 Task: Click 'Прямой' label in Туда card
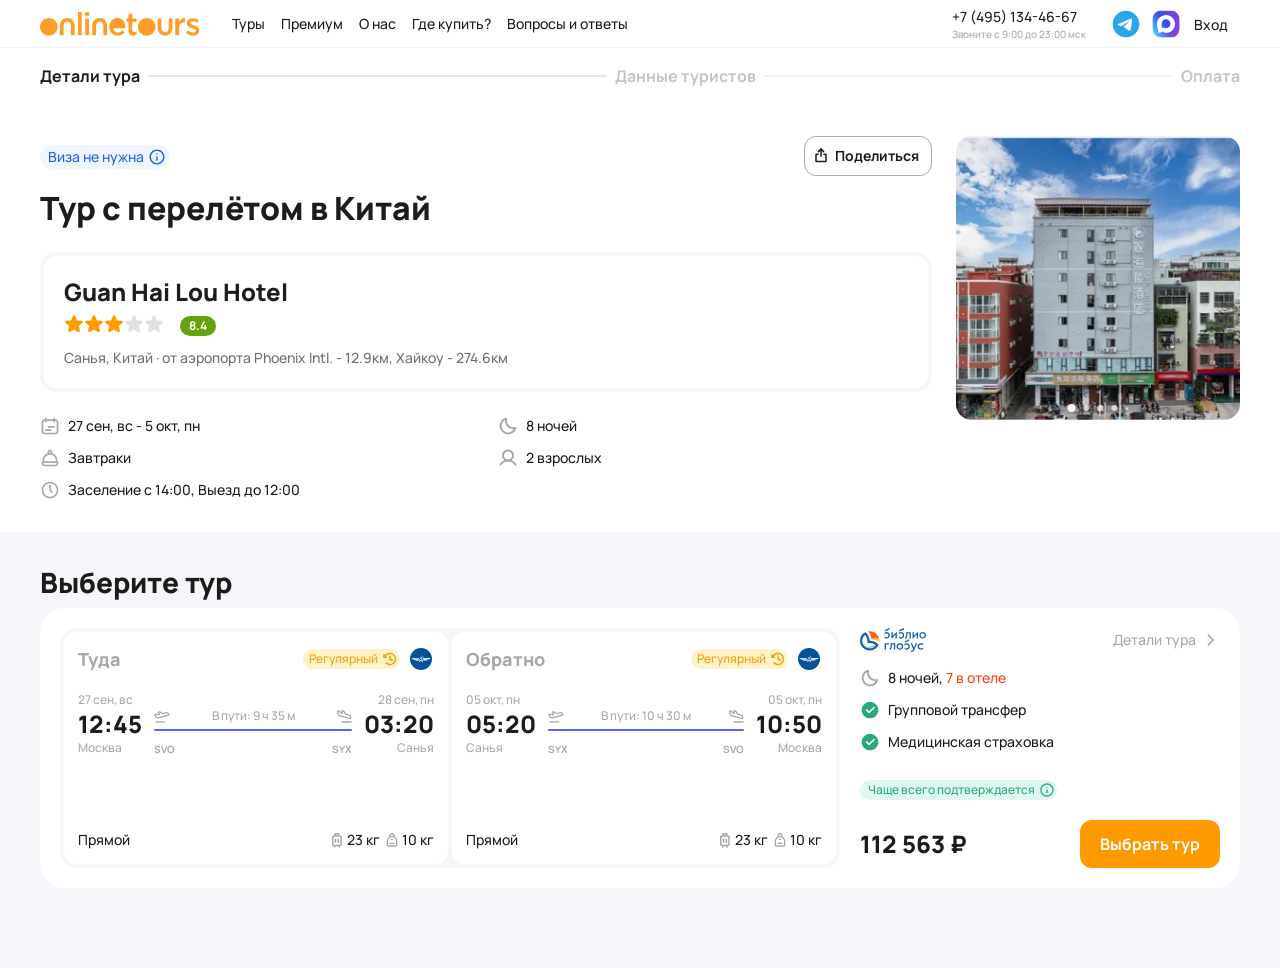104,840
